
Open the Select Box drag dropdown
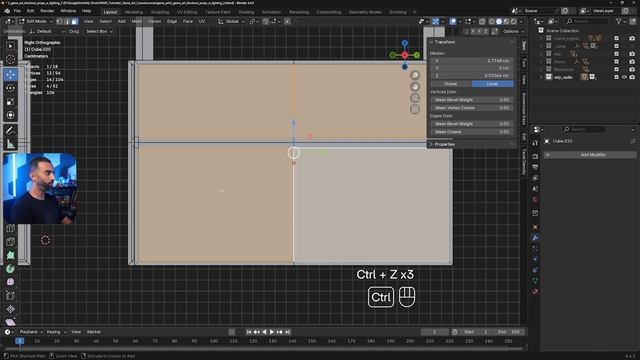pos(99,31)
